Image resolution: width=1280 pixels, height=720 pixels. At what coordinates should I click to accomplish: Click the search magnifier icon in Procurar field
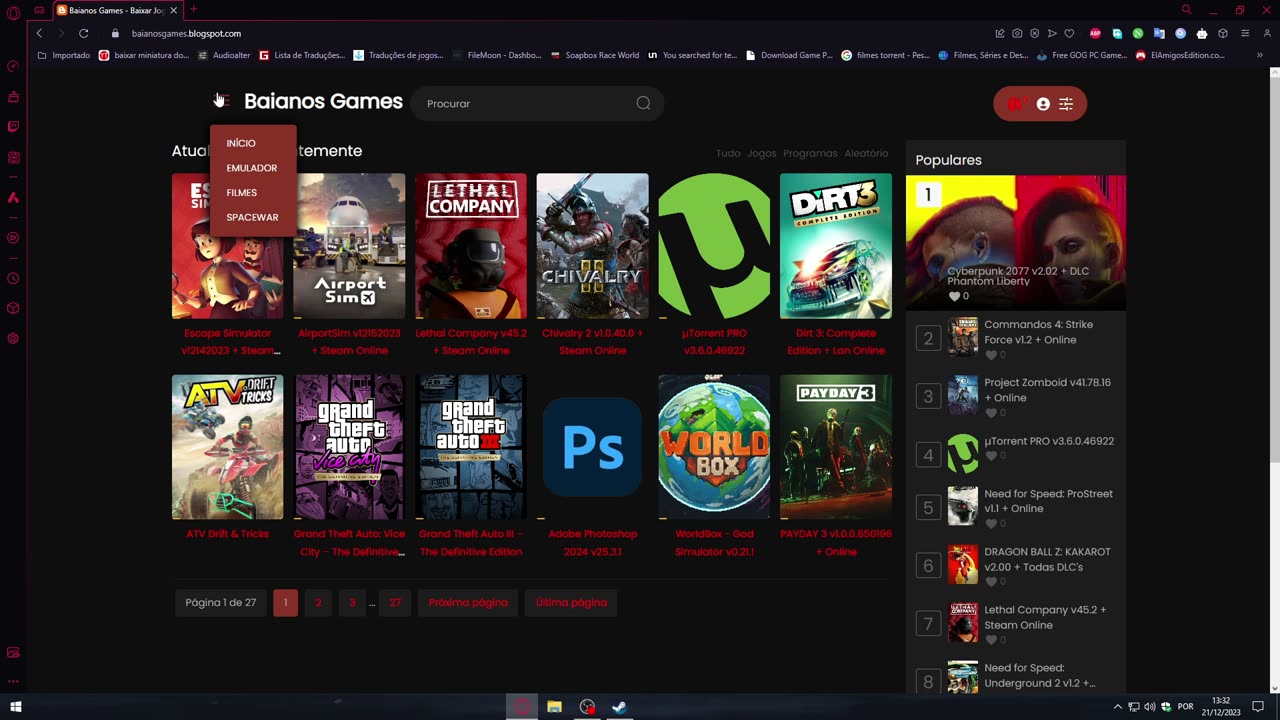[643, 103]
